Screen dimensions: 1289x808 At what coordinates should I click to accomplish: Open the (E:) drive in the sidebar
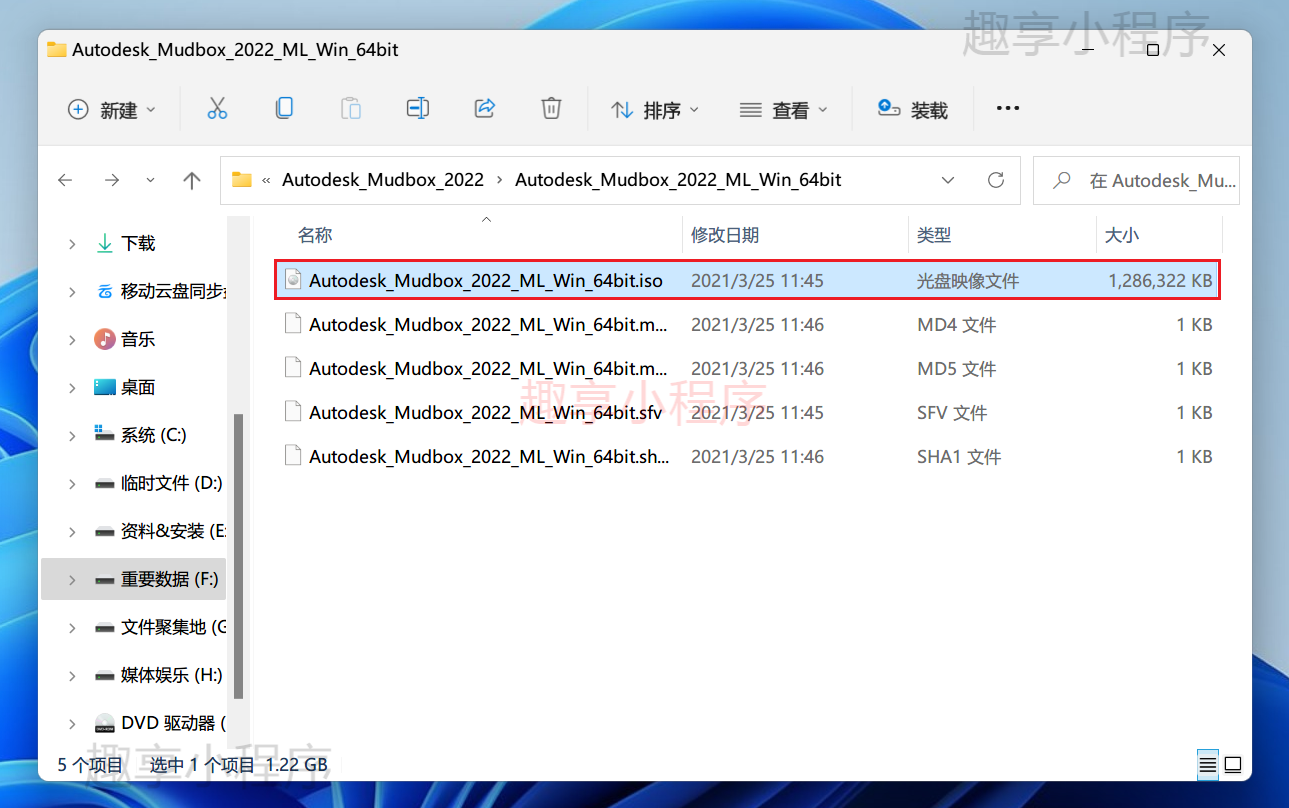160,531
